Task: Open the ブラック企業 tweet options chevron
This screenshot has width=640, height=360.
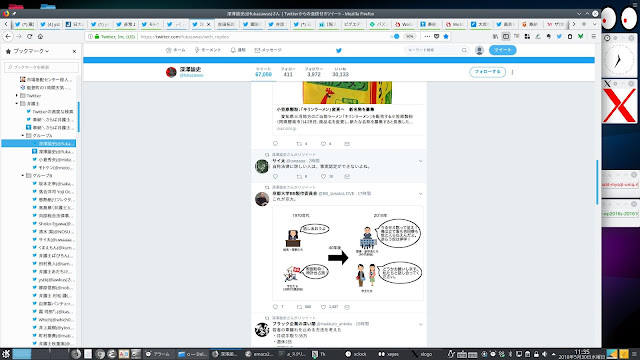Action: (x=420, y=324)
